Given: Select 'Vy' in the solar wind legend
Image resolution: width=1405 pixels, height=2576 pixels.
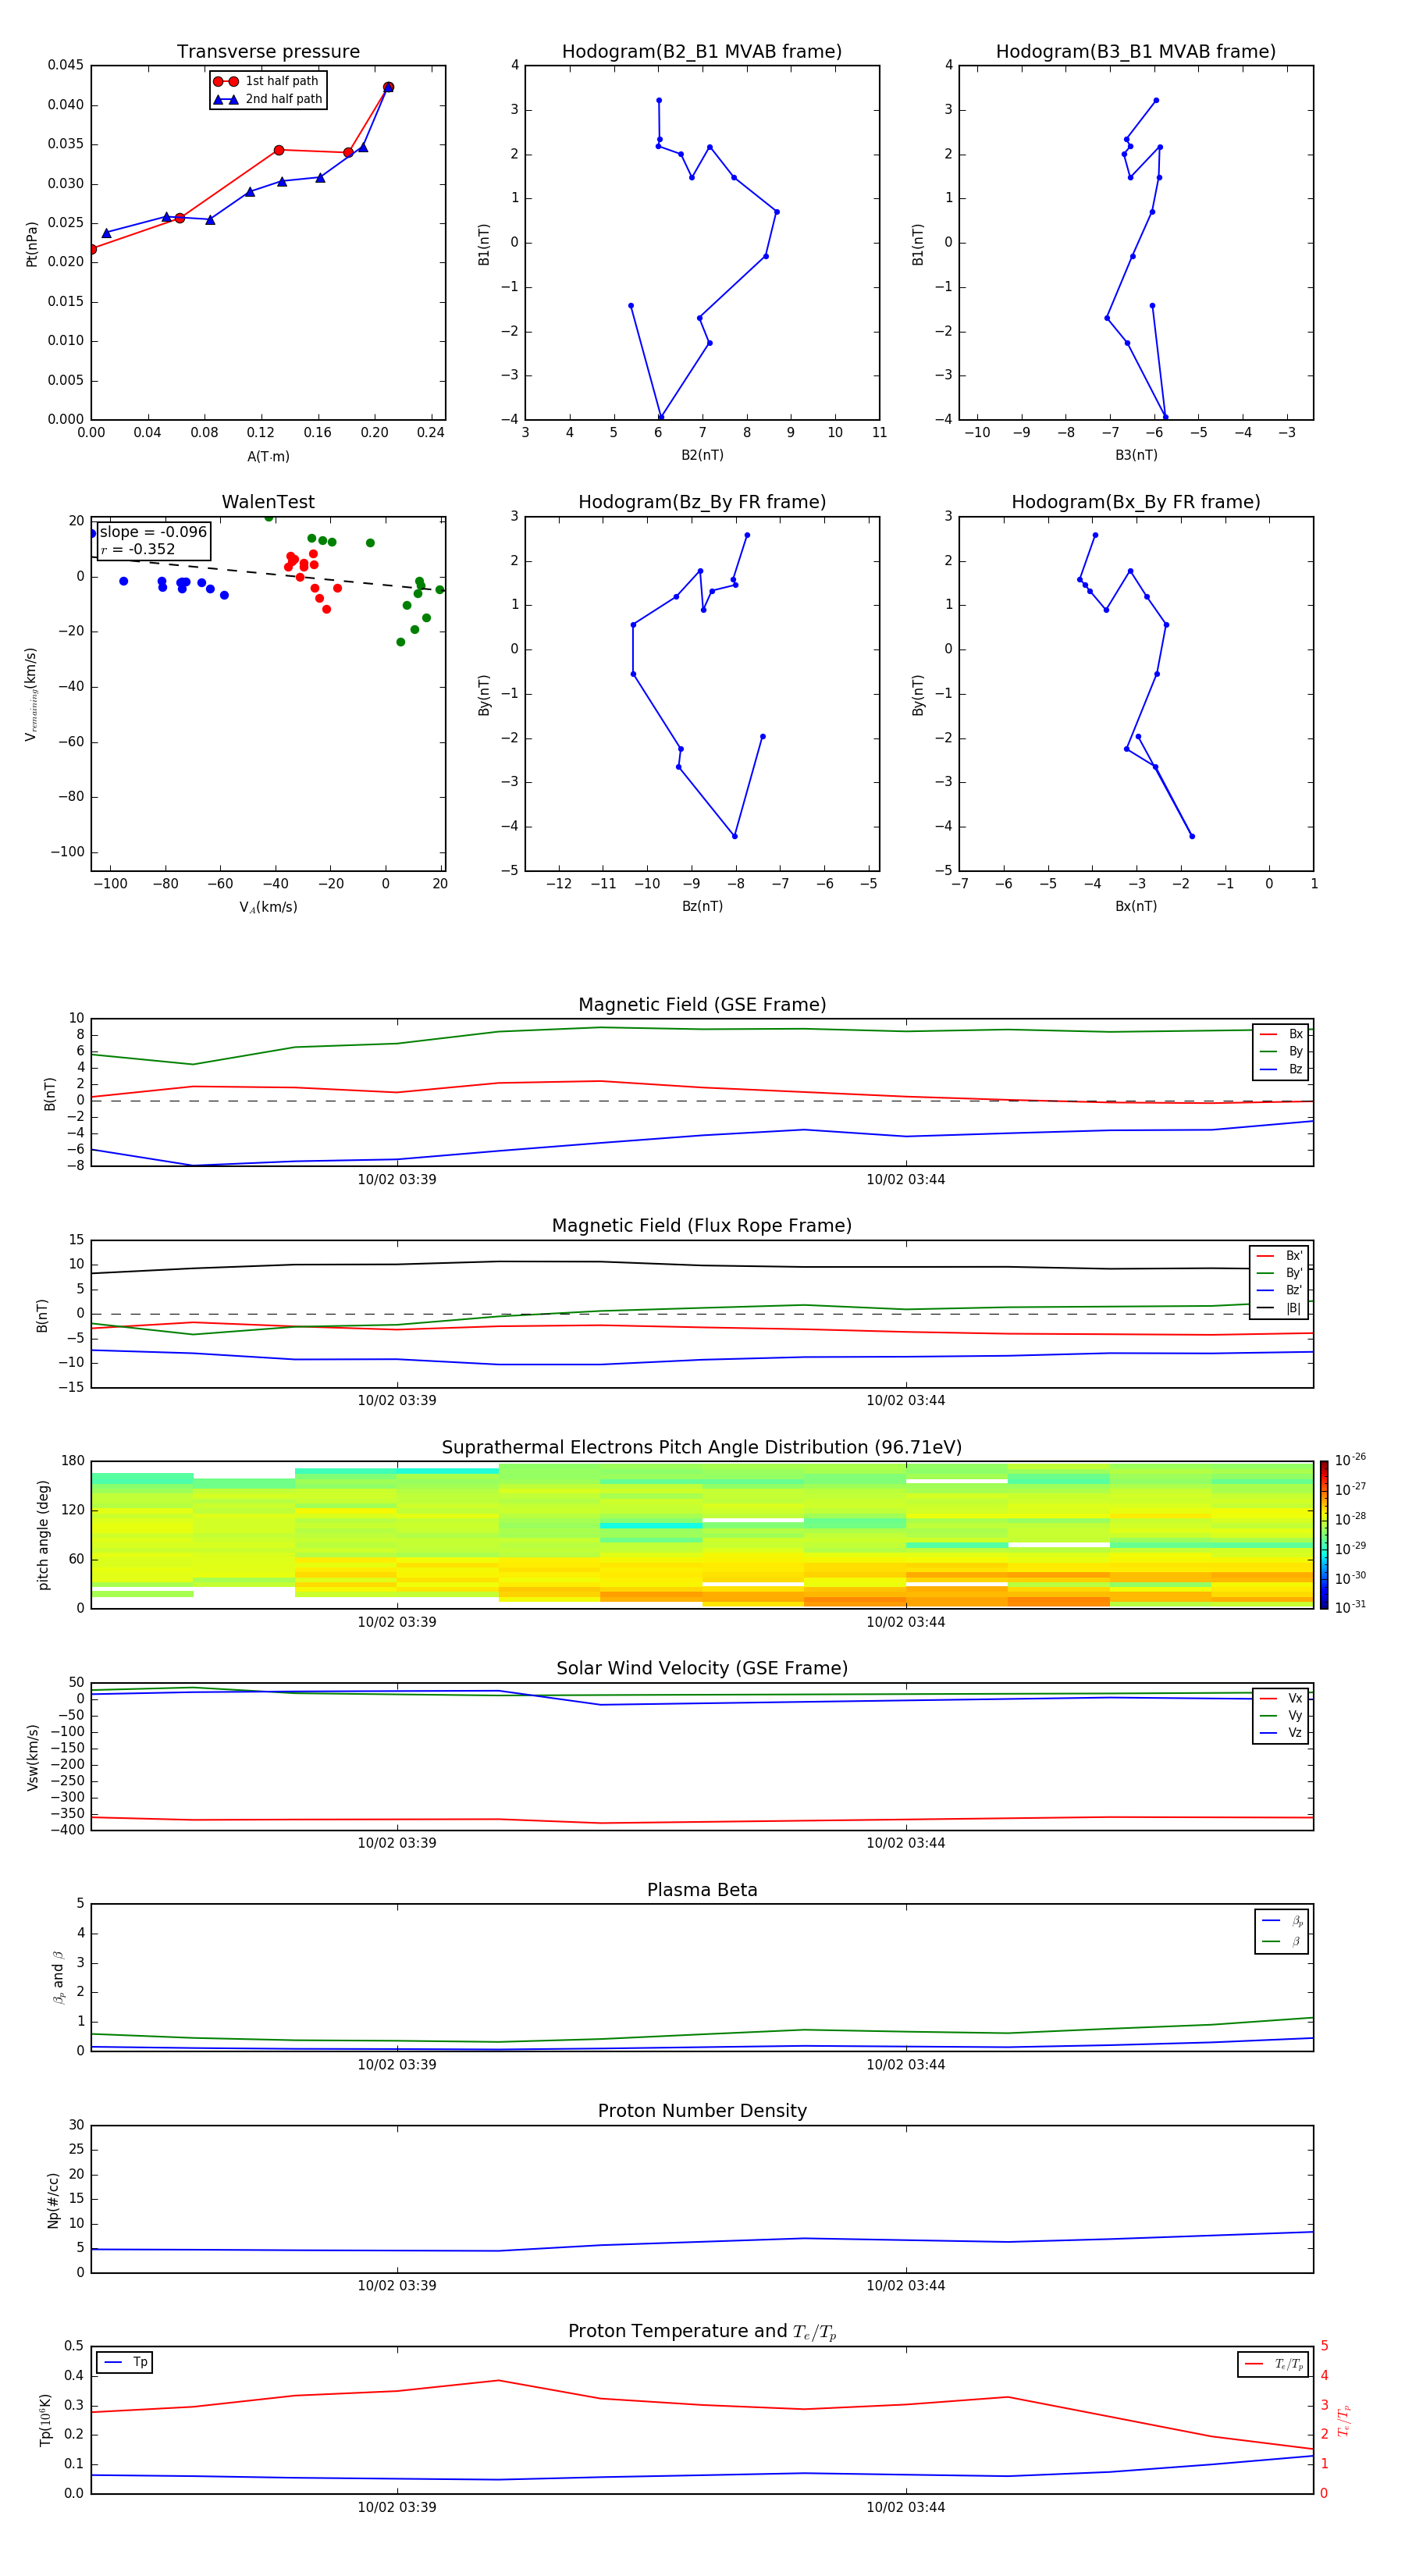Looking at the screenshot, I should (1281, 1715).
